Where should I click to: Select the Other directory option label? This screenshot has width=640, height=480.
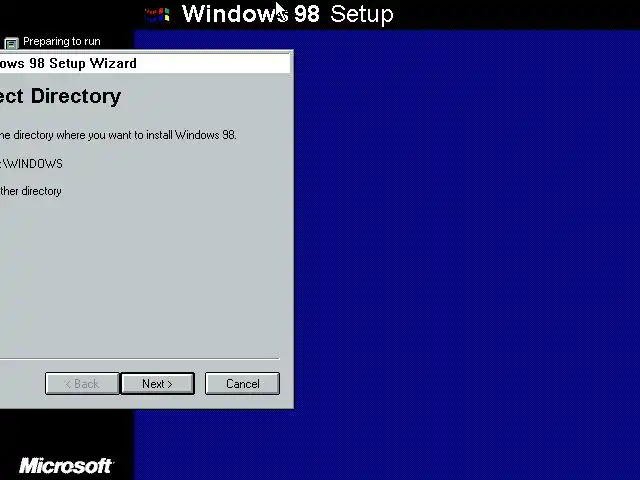pos(31,191)
